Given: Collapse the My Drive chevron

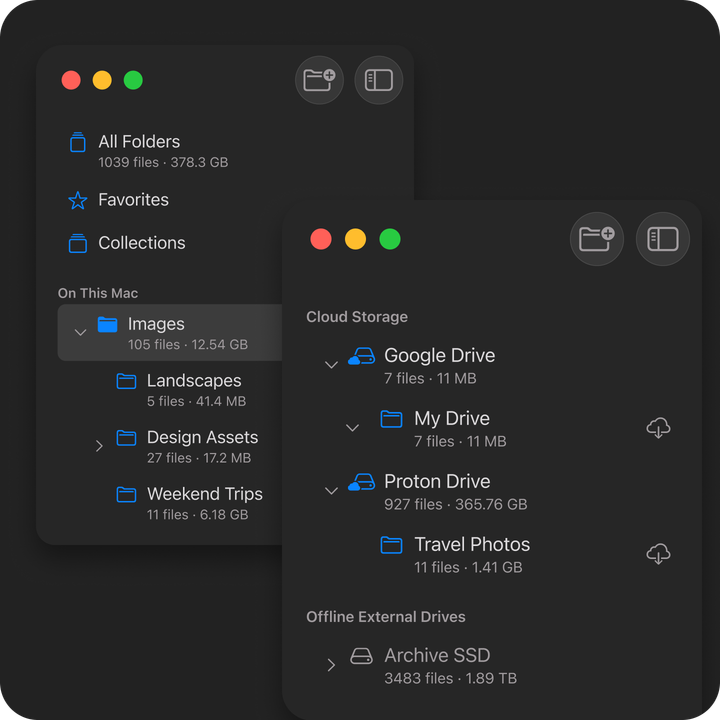Looking at the screenshot, I should pos(352,428).
